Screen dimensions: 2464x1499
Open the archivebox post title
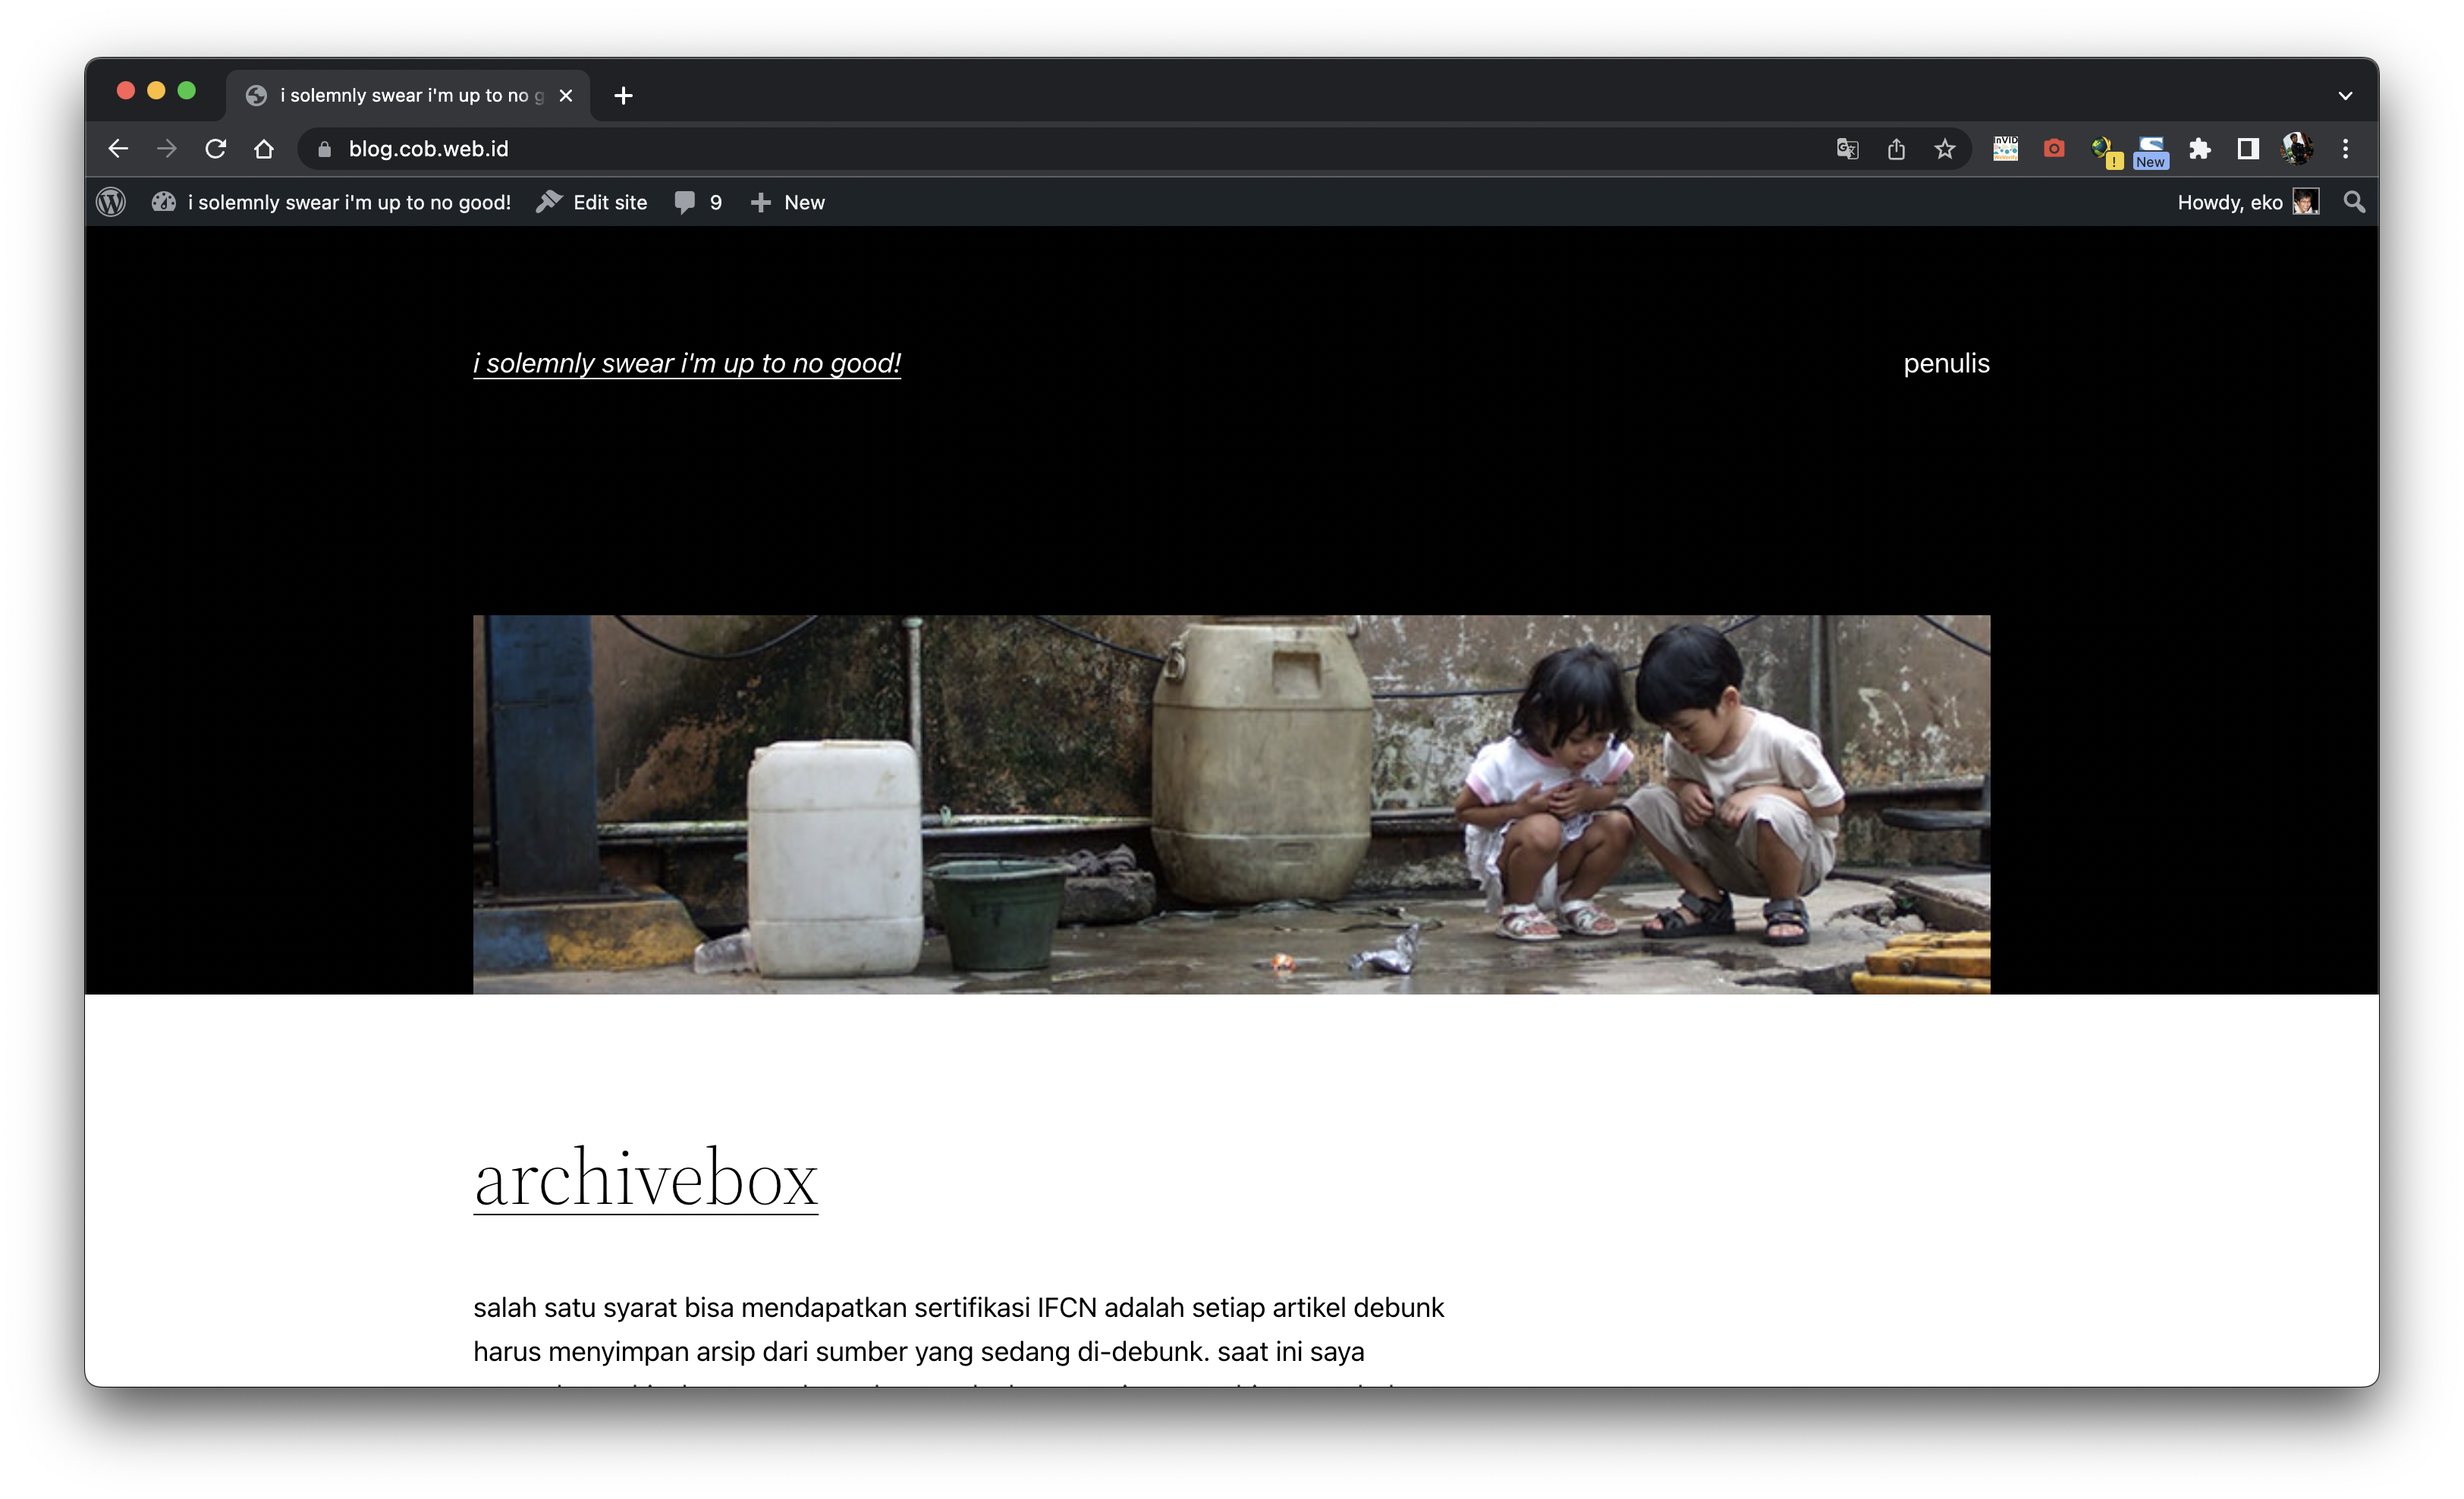click(645, 1179)
